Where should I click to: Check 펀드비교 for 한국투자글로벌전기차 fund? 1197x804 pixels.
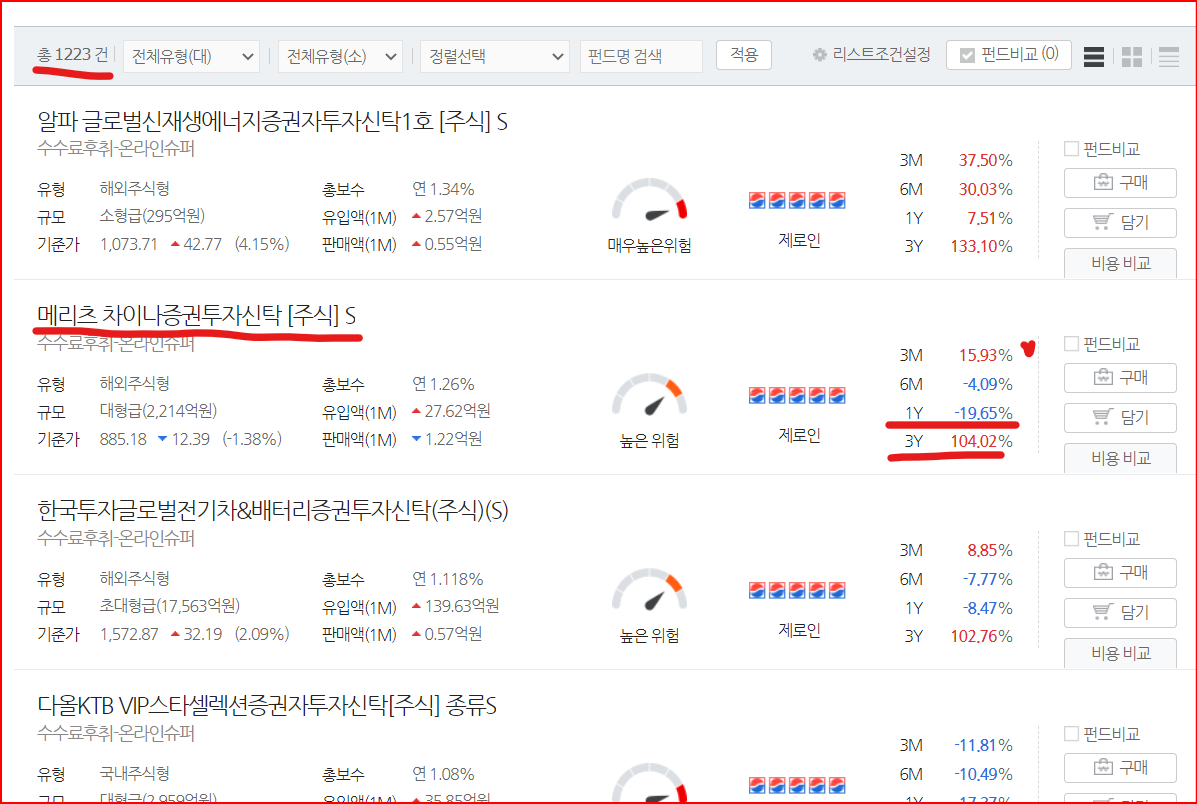point(1071,539)
